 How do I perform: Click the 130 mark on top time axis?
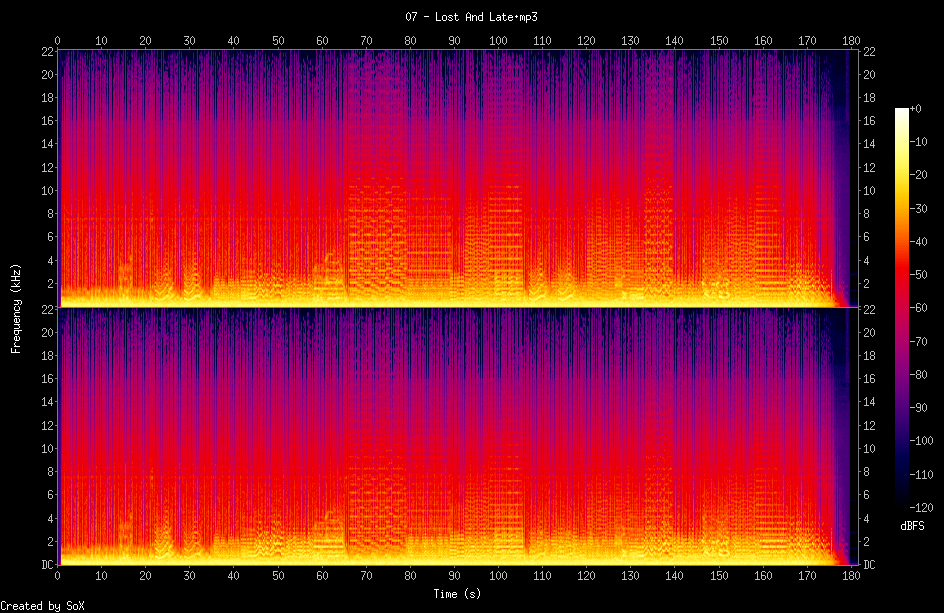point(630,40)
